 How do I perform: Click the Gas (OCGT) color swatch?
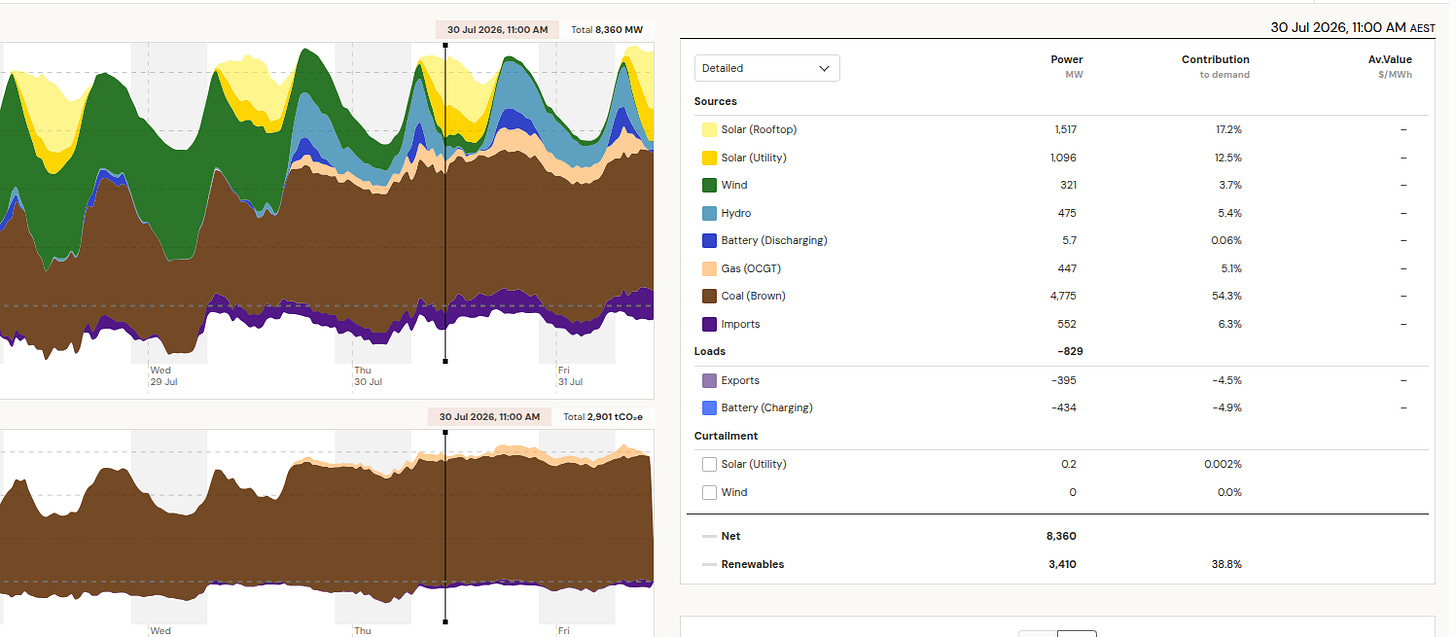[x=709, y=269]
